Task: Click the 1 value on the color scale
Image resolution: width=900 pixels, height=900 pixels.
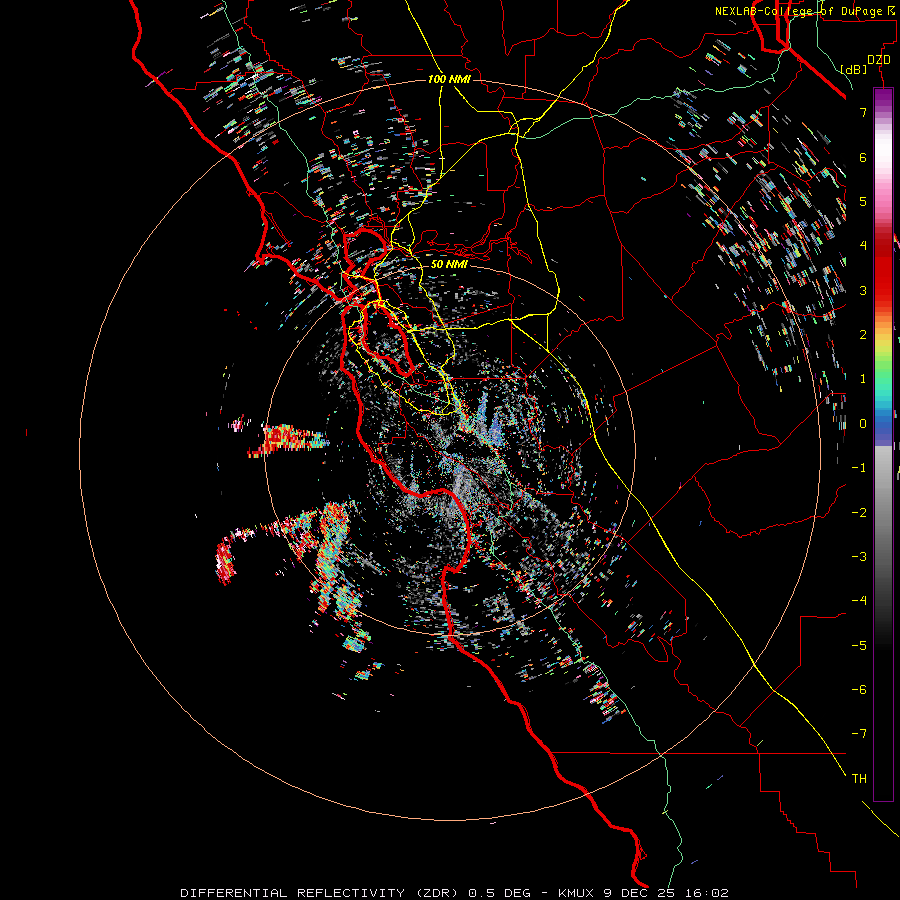Action: 863,379
